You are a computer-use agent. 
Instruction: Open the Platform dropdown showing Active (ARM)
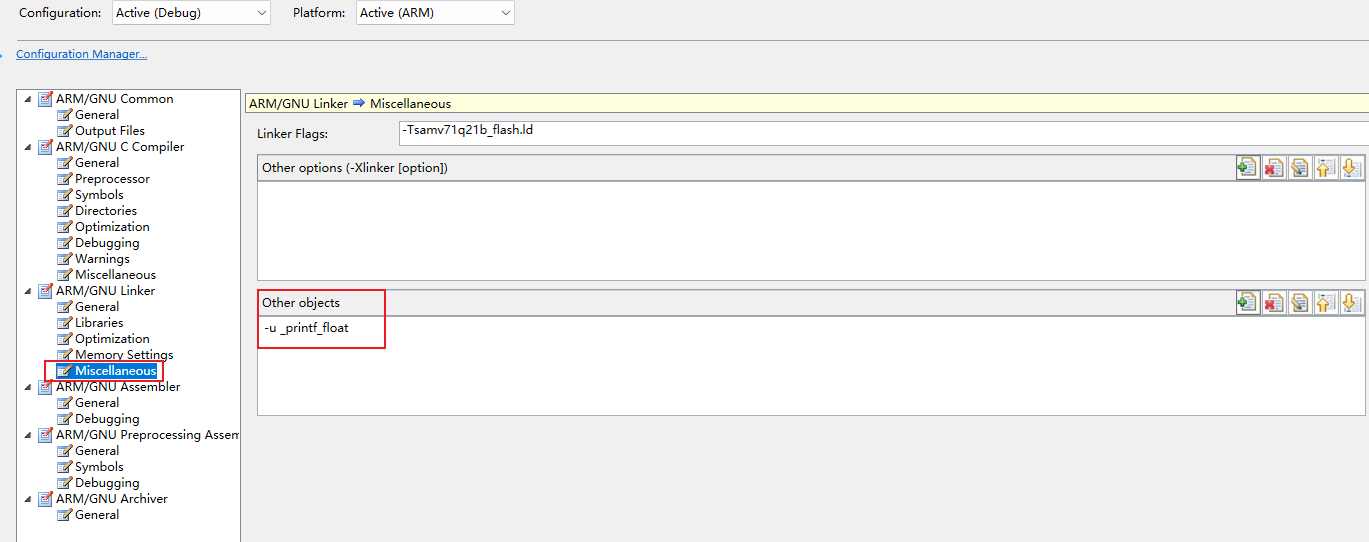click(x=435, y=13)
